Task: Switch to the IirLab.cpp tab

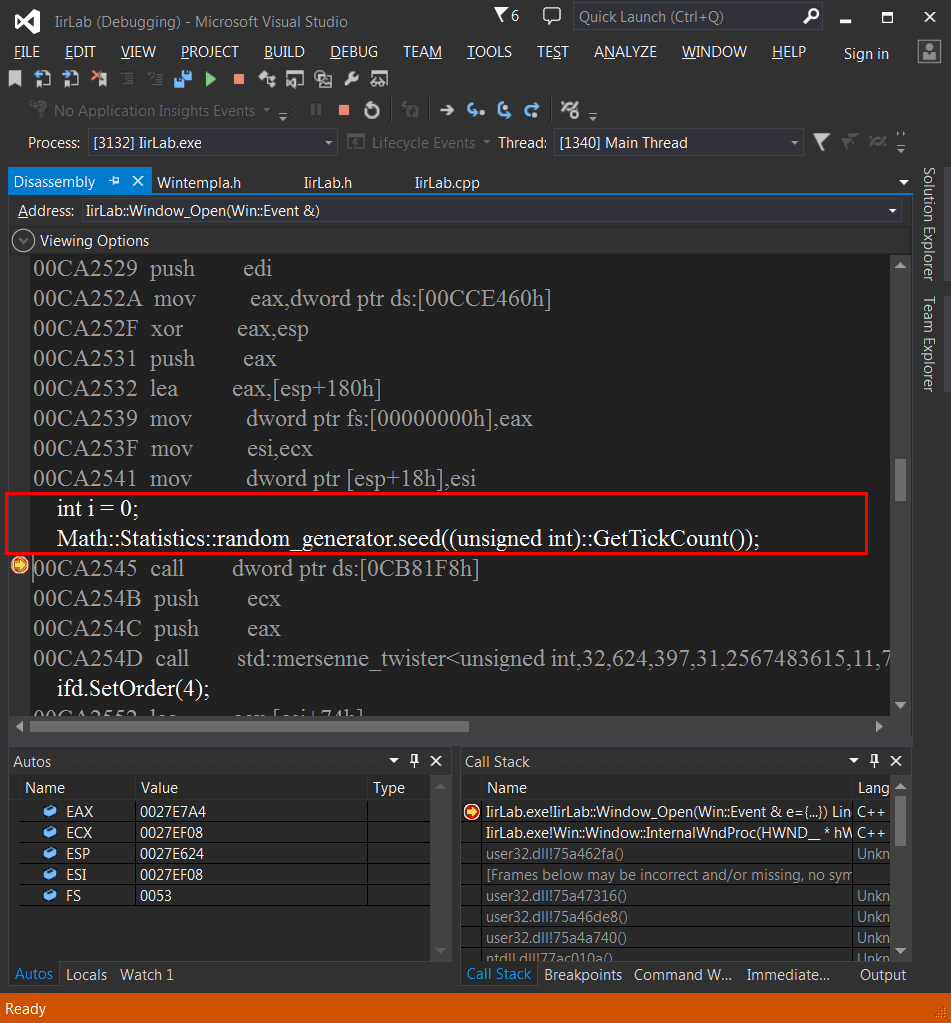Action: [447, 182]
